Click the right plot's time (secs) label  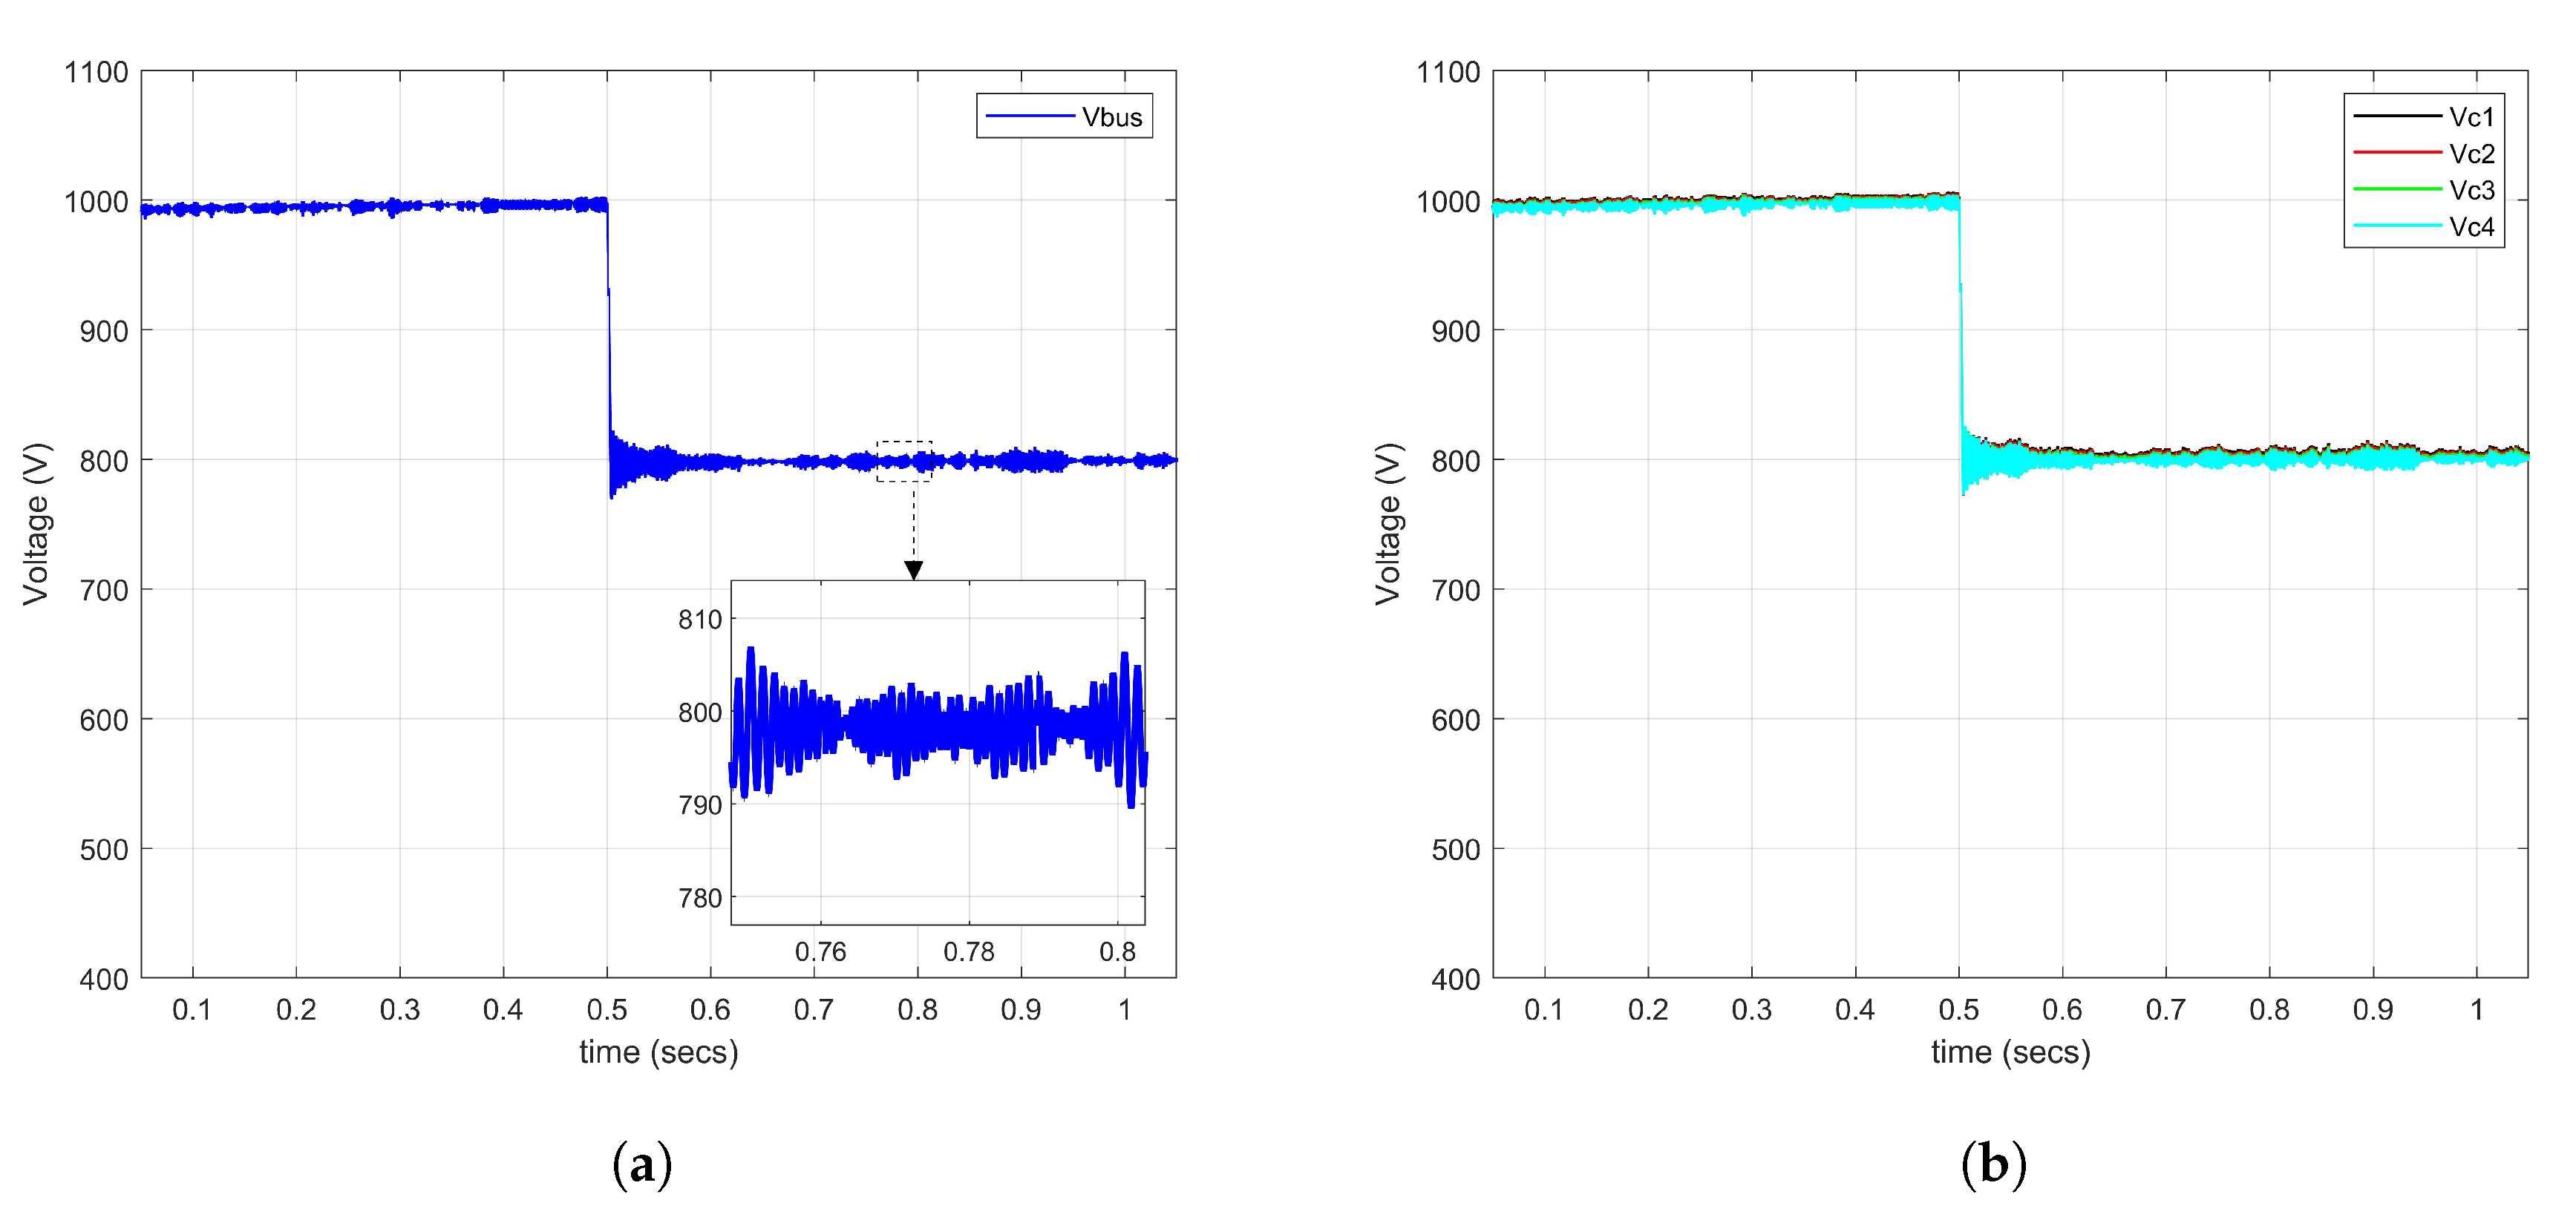(x=2010, y=1052)
